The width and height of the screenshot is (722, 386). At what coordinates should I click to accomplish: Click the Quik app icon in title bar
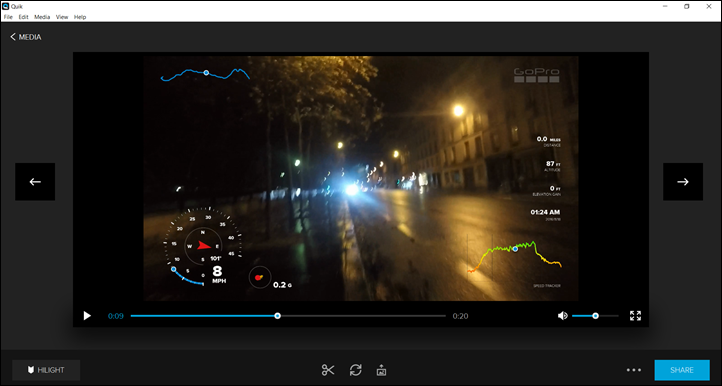pos(6,6)
